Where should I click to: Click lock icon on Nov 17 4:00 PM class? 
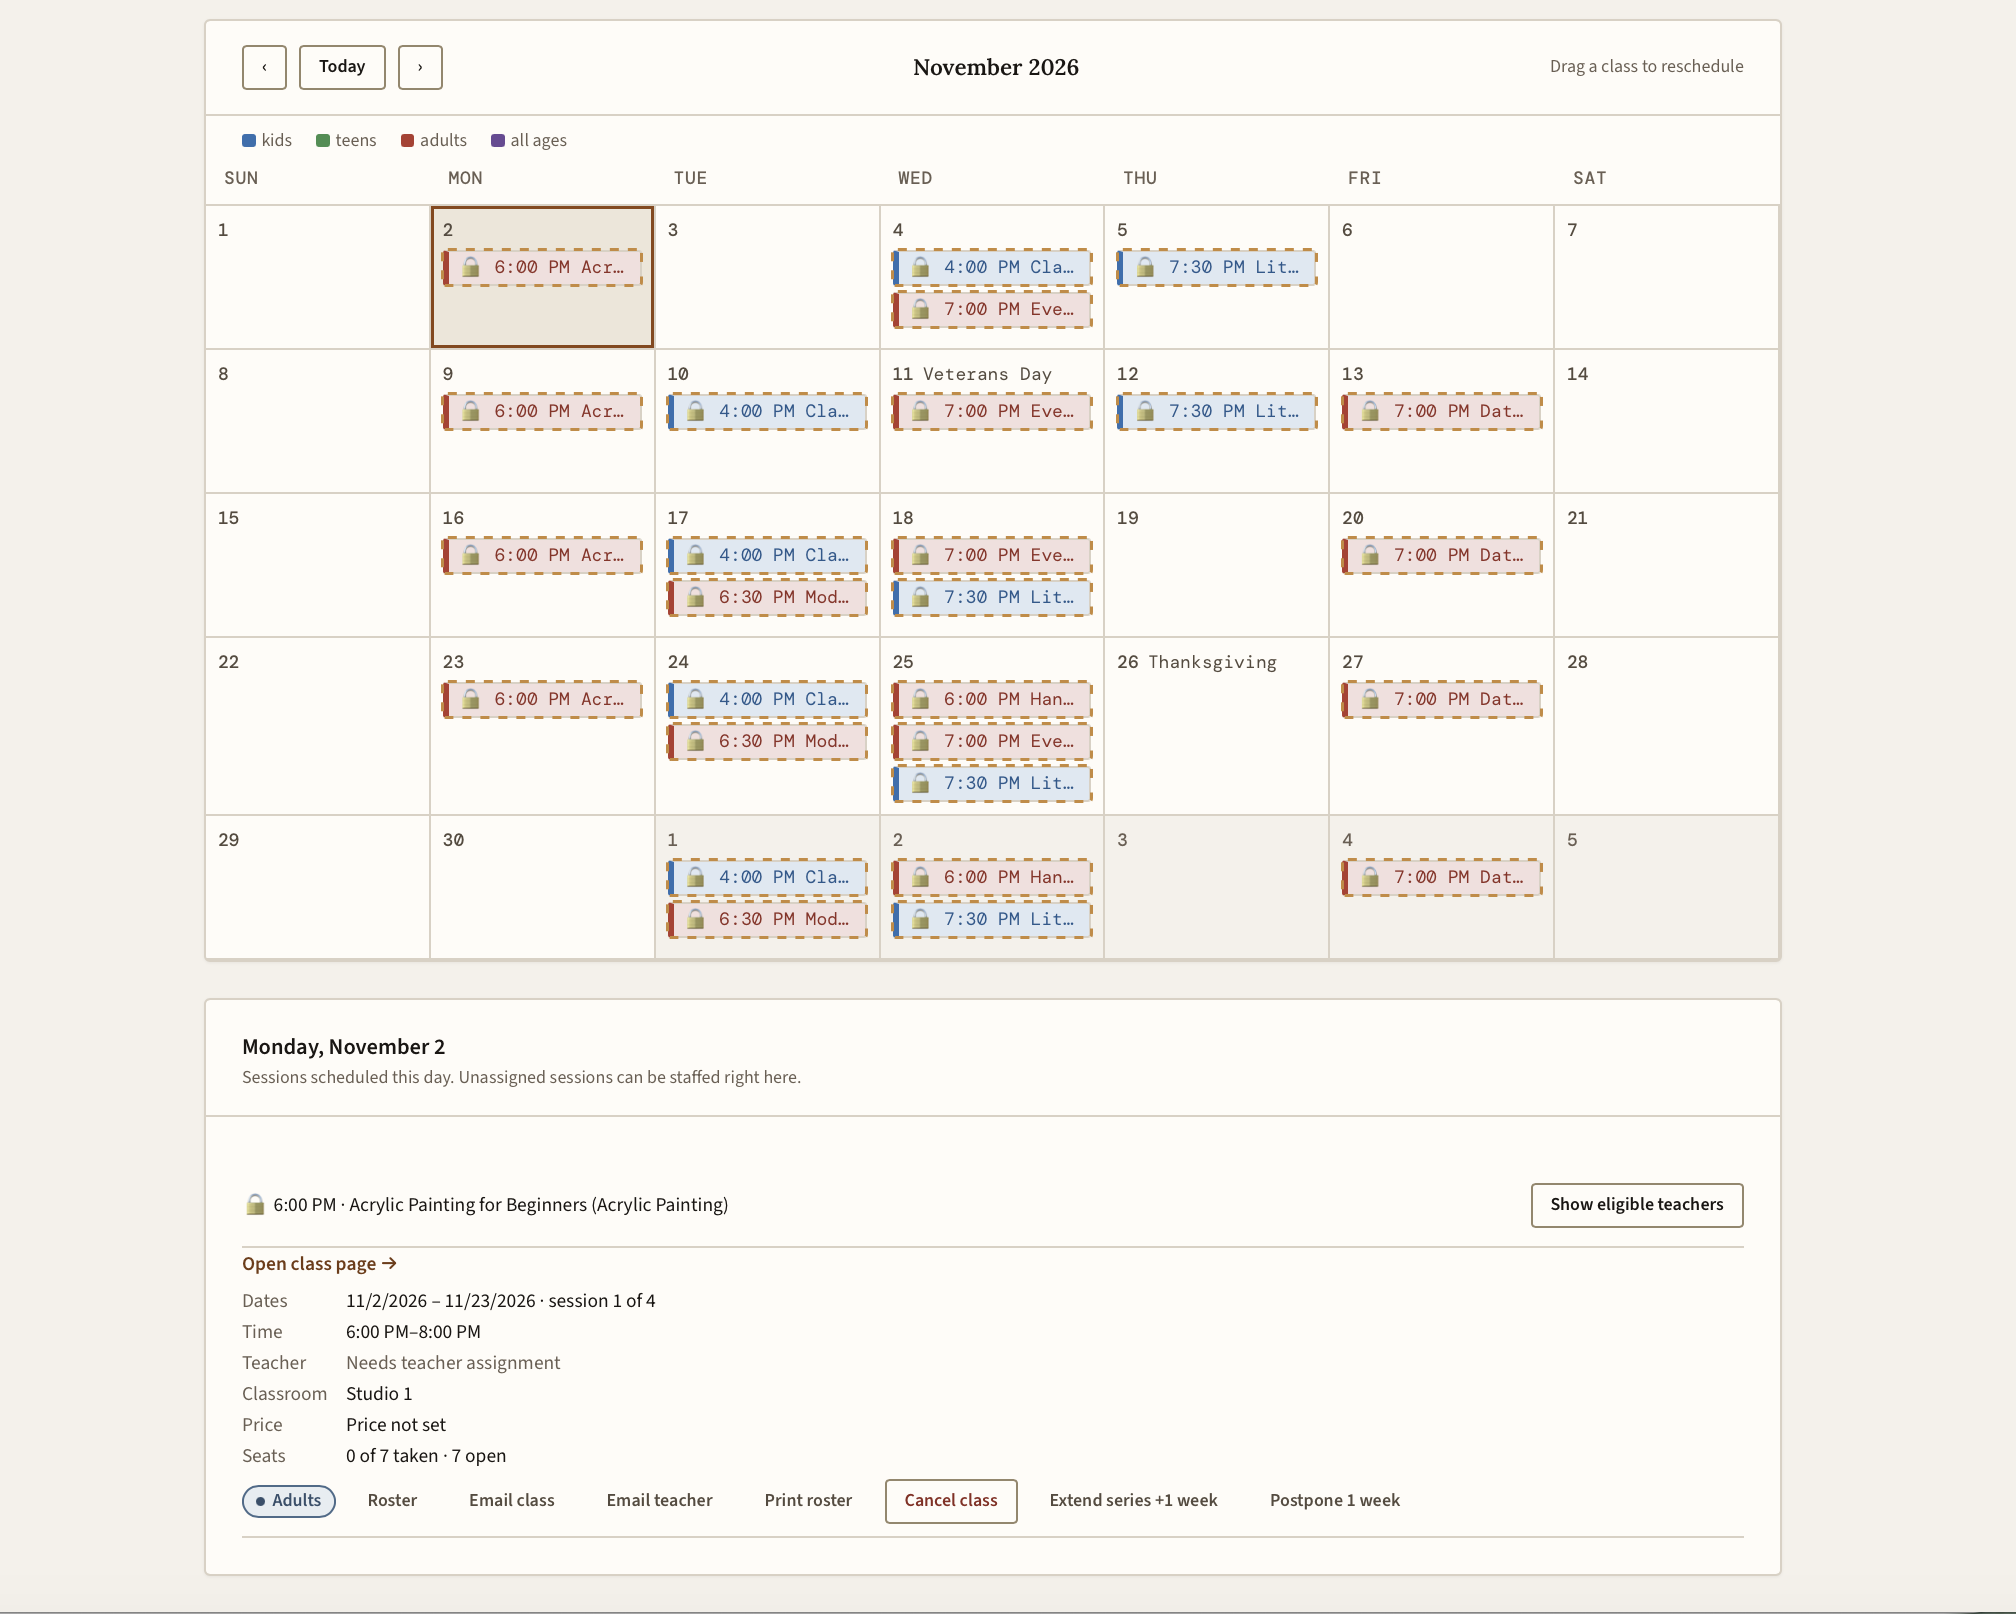point(696,555)
